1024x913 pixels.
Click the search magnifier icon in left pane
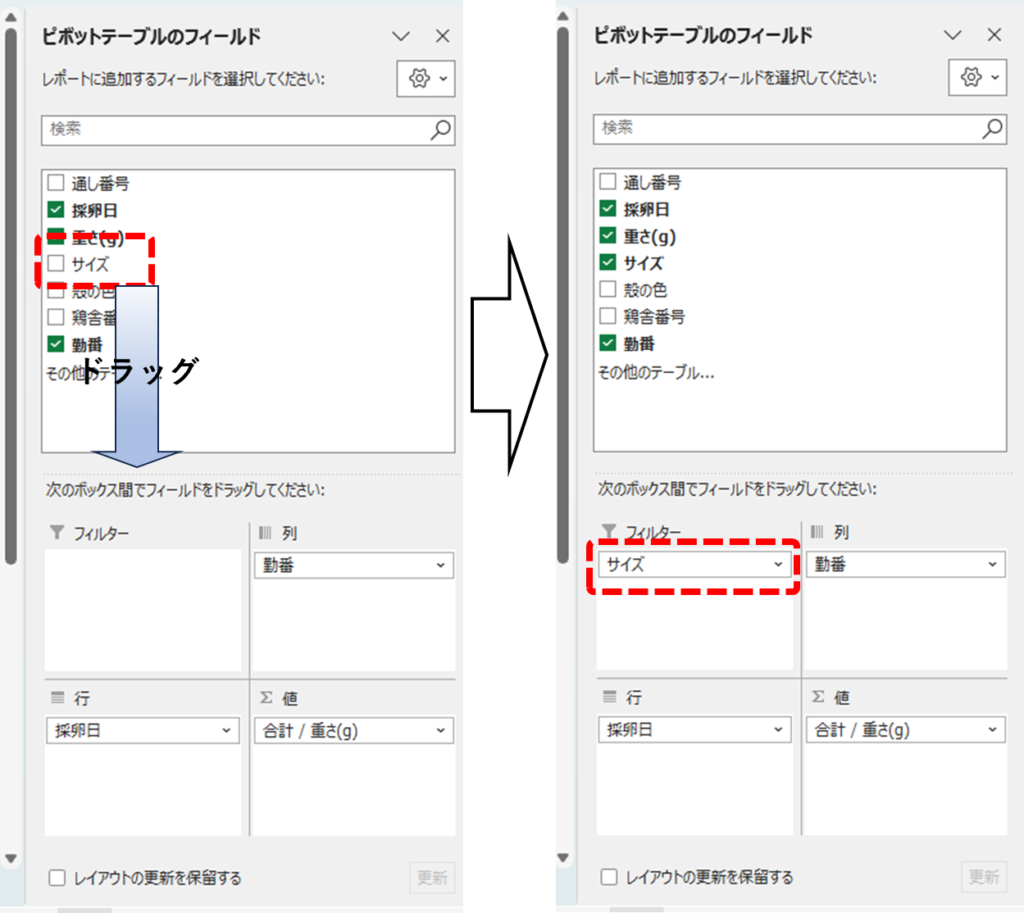pos(440,129)
